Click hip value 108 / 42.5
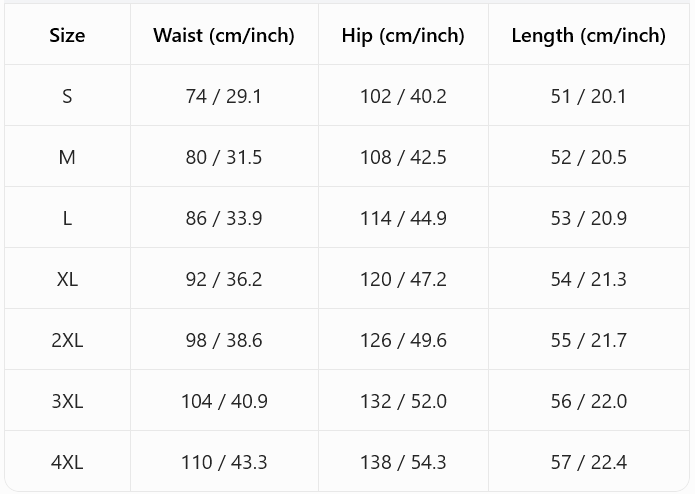The image size is (695, 494). click(403, 157)
